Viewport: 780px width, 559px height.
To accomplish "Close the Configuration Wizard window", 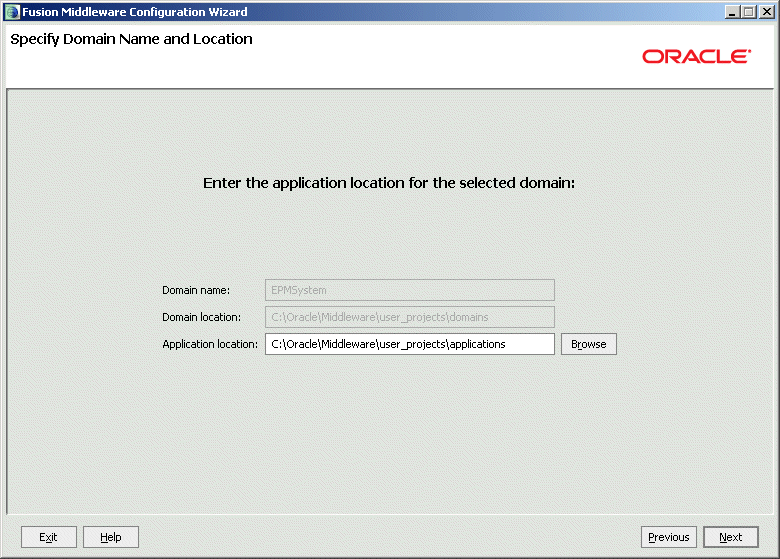I will 767,12.
